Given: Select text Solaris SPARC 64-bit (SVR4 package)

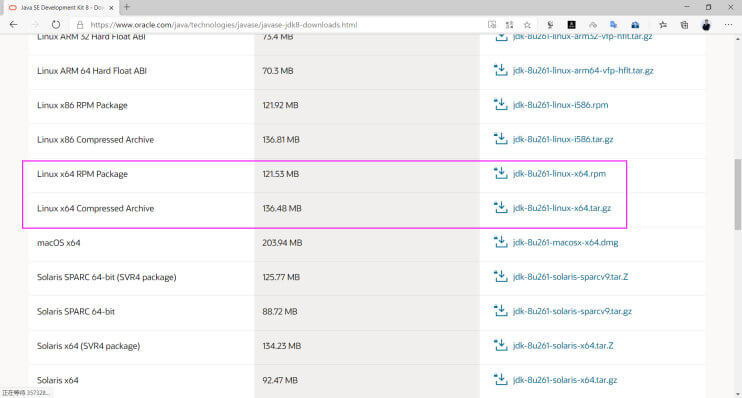Looking at the screenshot, I should tap(106, 277).
